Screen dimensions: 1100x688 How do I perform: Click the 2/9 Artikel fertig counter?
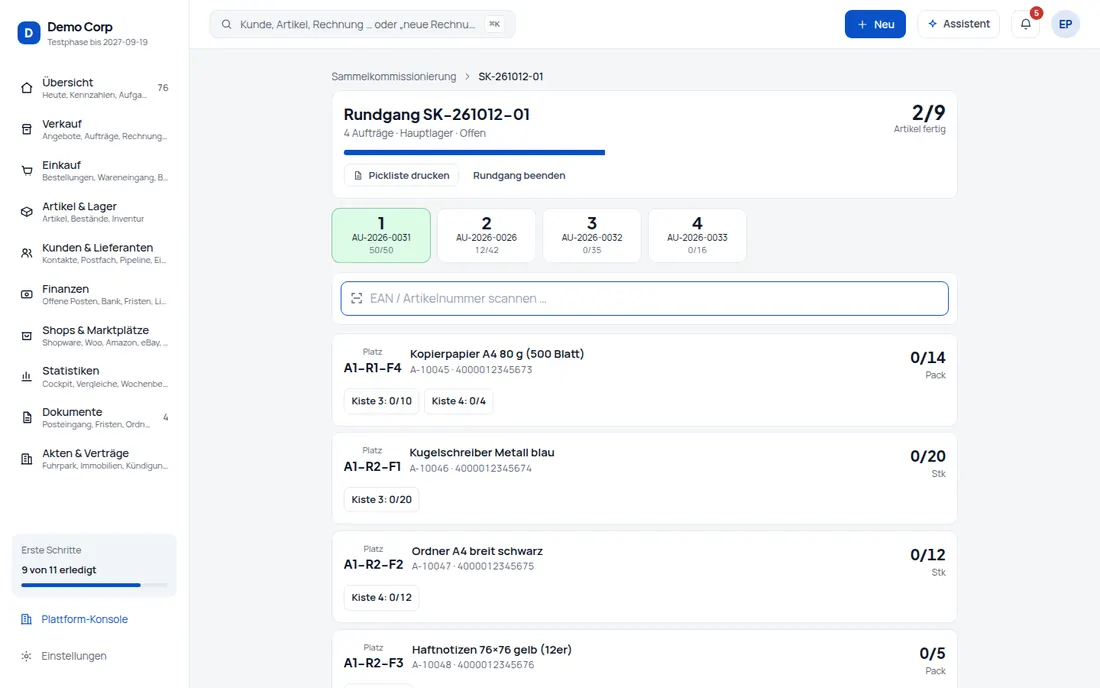(x=920, y=119)
